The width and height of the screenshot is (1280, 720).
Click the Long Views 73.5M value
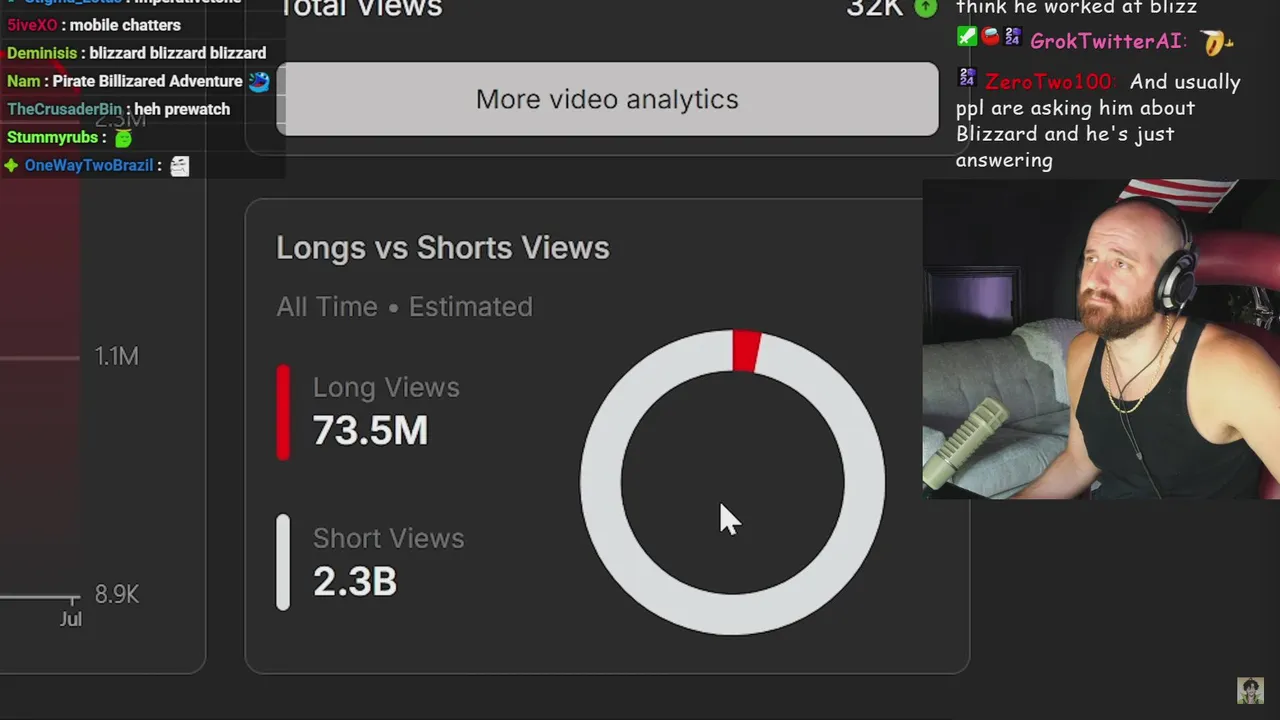[x=370, y=430]
